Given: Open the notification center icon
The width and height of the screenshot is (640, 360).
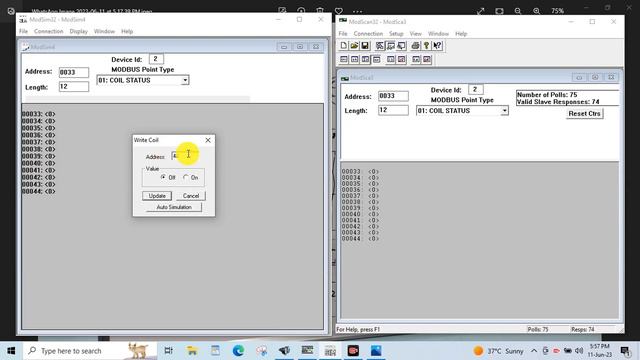Looking at the screenshot, I should pyautogui.click(x=625, y=351).
